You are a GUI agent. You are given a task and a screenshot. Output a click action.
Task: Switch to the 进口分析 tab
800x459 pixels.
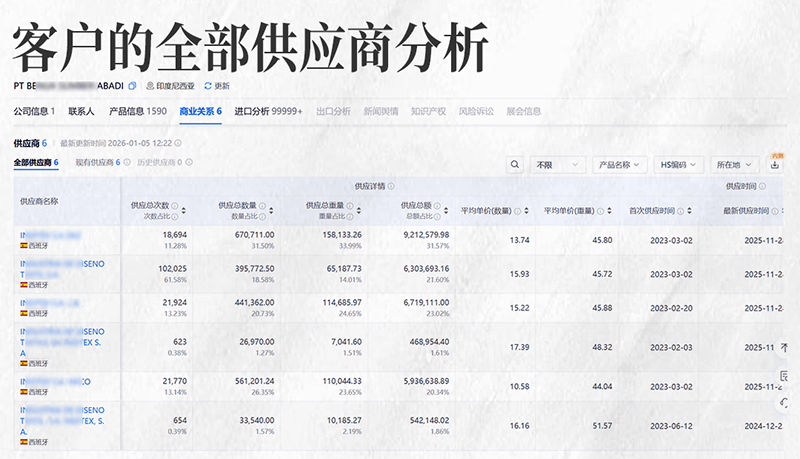pyautogui.click(x=267, y=111)
